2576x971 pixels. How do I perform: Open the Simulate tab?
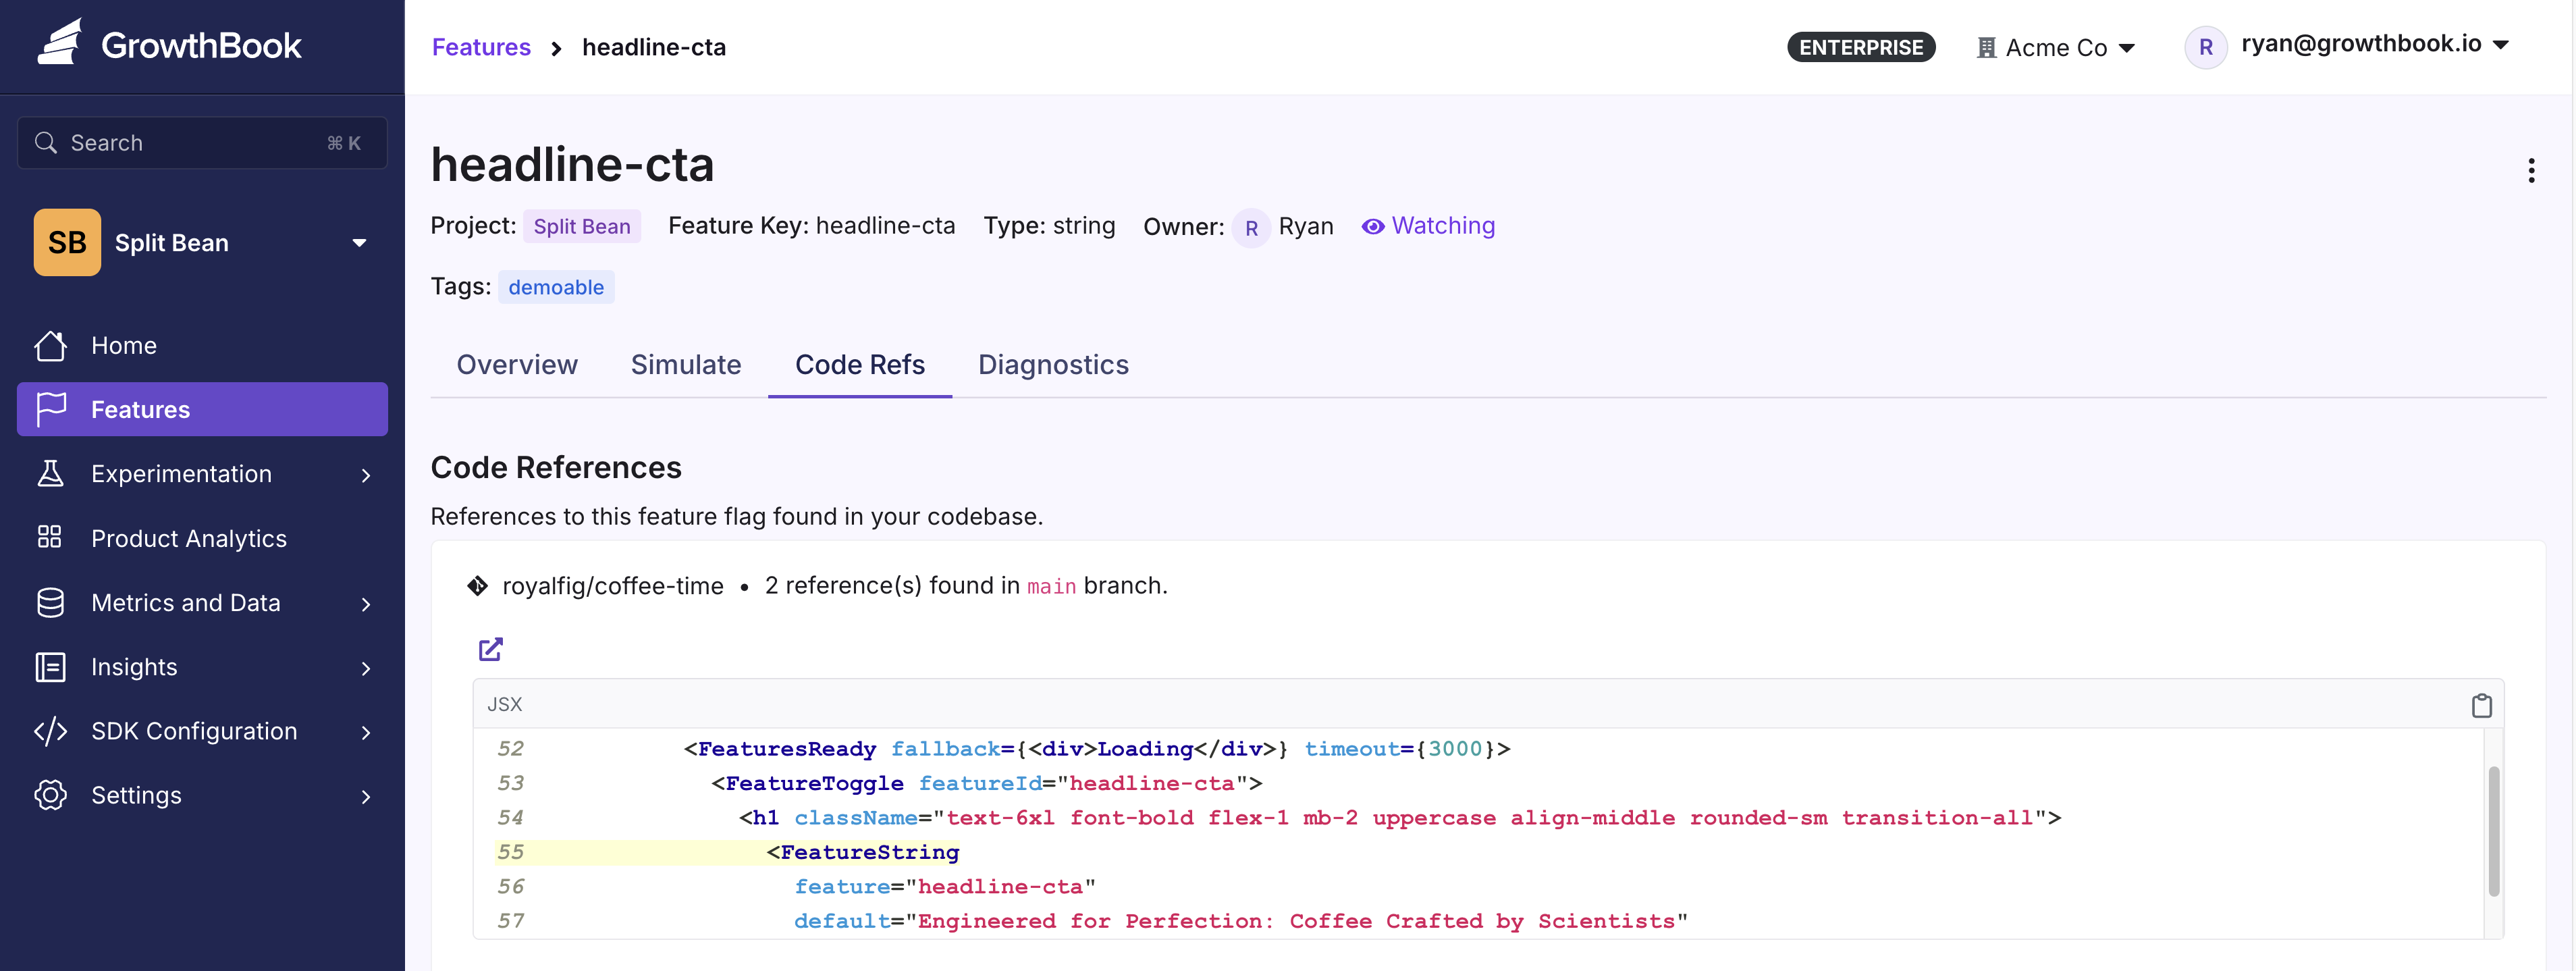(x=686, y=364)
